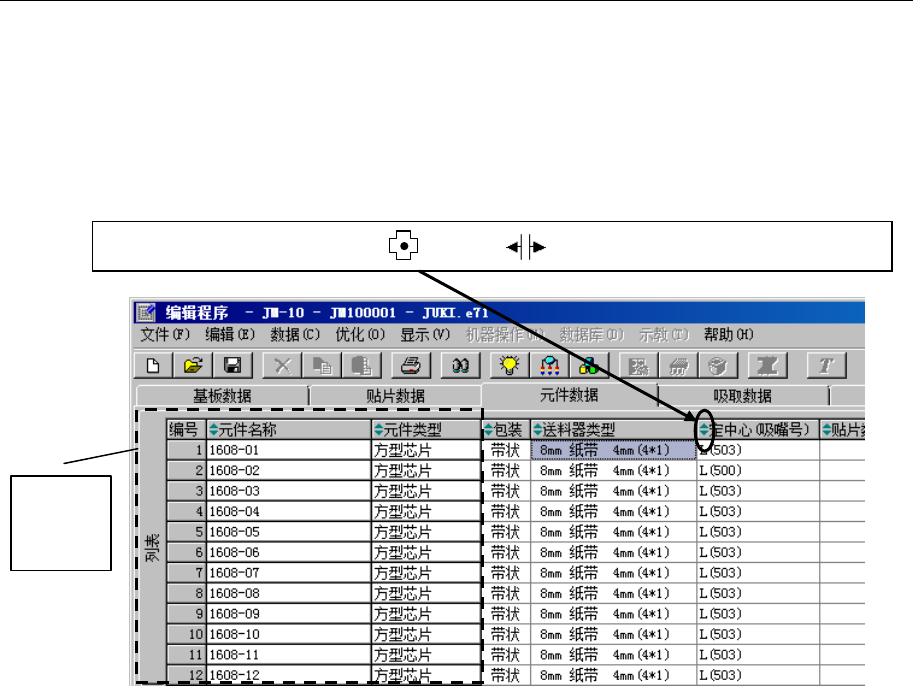Open the 优化(O) menu
This screenshot has width=913, height=686.
point(360,335)
